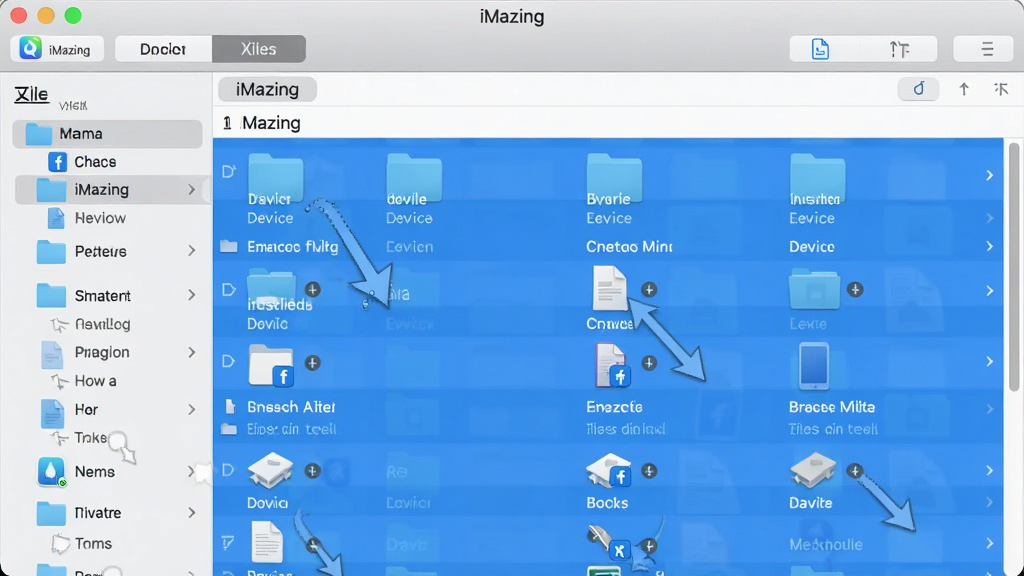1024x576 pixels.
Task: Open the tablet device icon above Brecee Milta
Action: point(814,366)
